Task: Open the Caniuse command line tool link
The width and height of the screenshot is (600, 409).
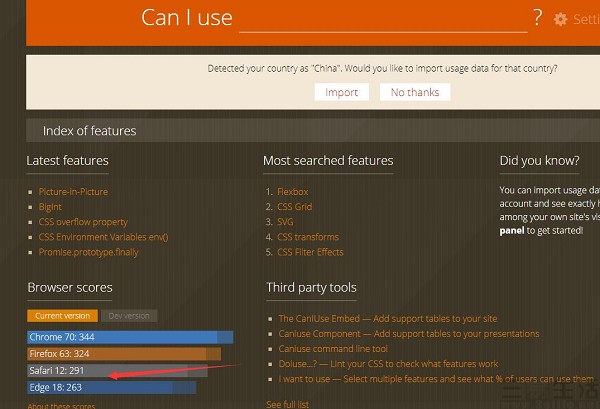Action: [333, 349]
